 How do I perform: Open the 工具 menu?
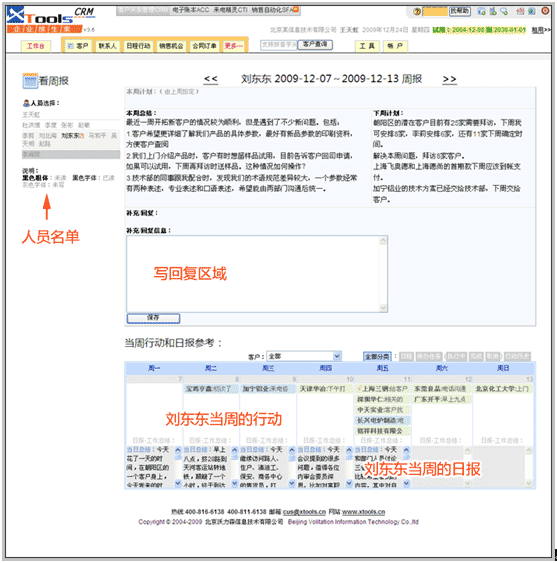(367, 46)
